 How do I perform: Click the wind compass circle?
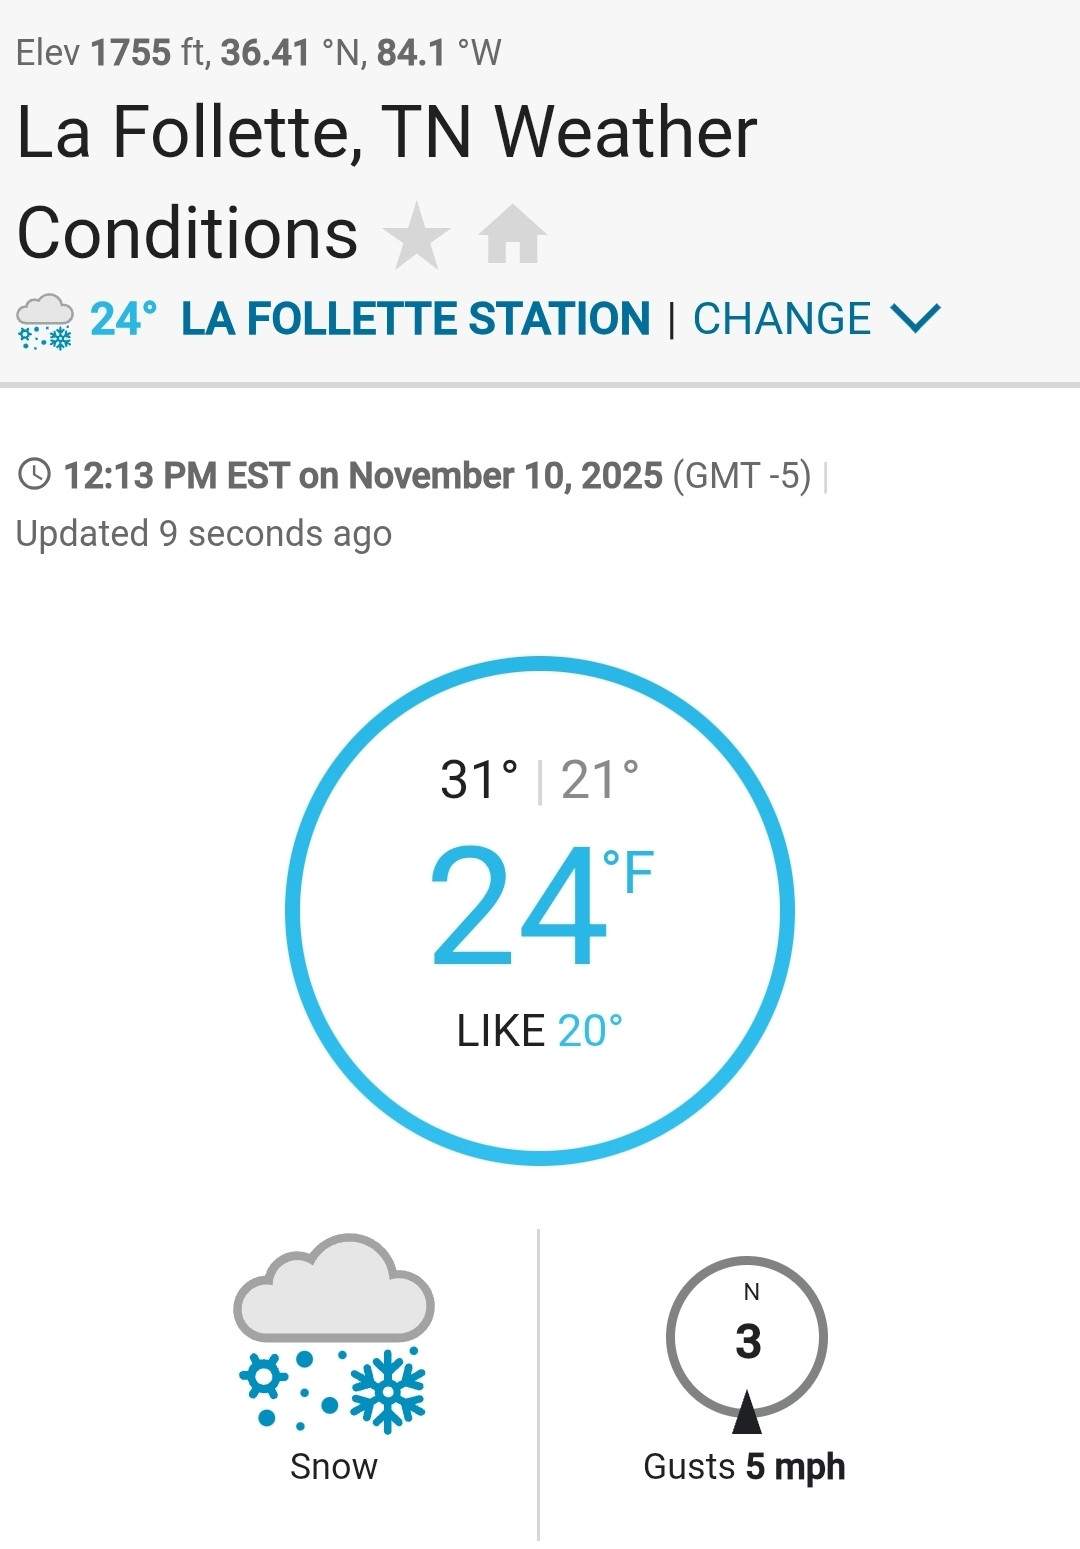[747, 1336]
